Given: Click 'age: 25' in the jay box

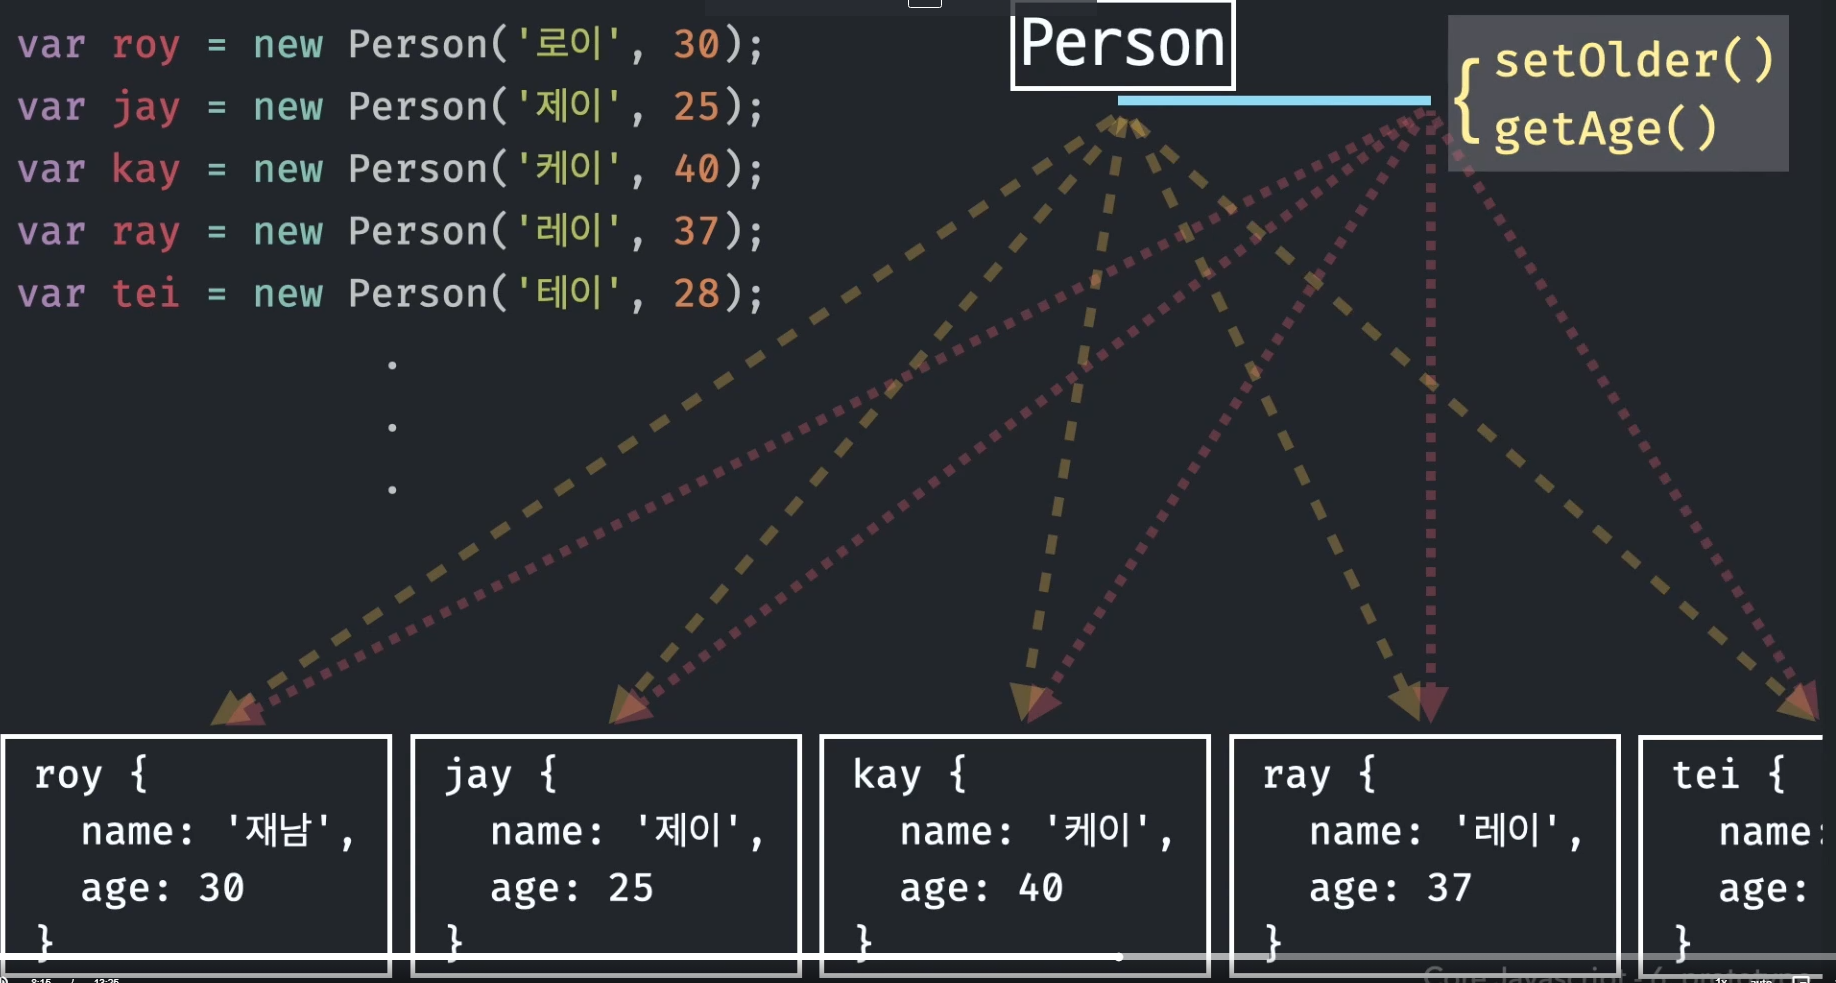Looking at the screenshot, I should 572,888.
